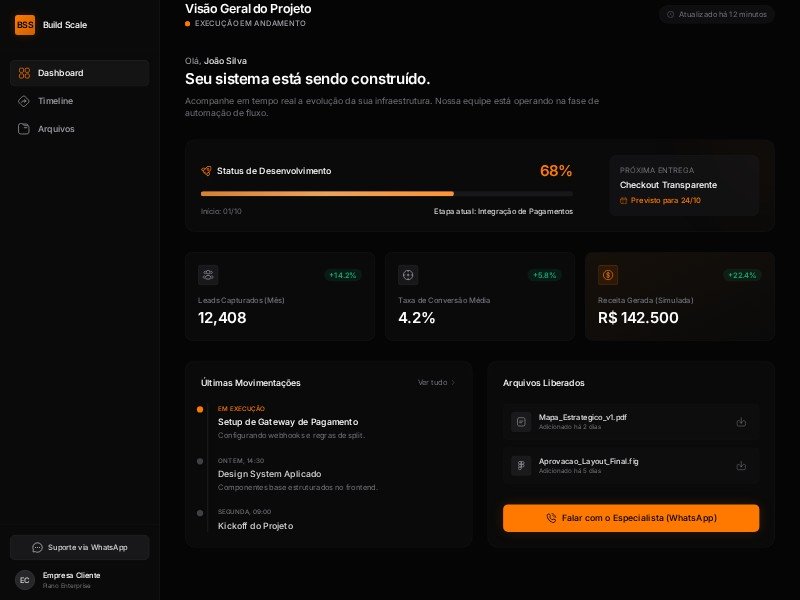Image resolution: width=800 pixels, height=600 pixels.
Task: Click the Figma file icon for Aprovacao_Layout_Final
Action: (x=521, y=465)
